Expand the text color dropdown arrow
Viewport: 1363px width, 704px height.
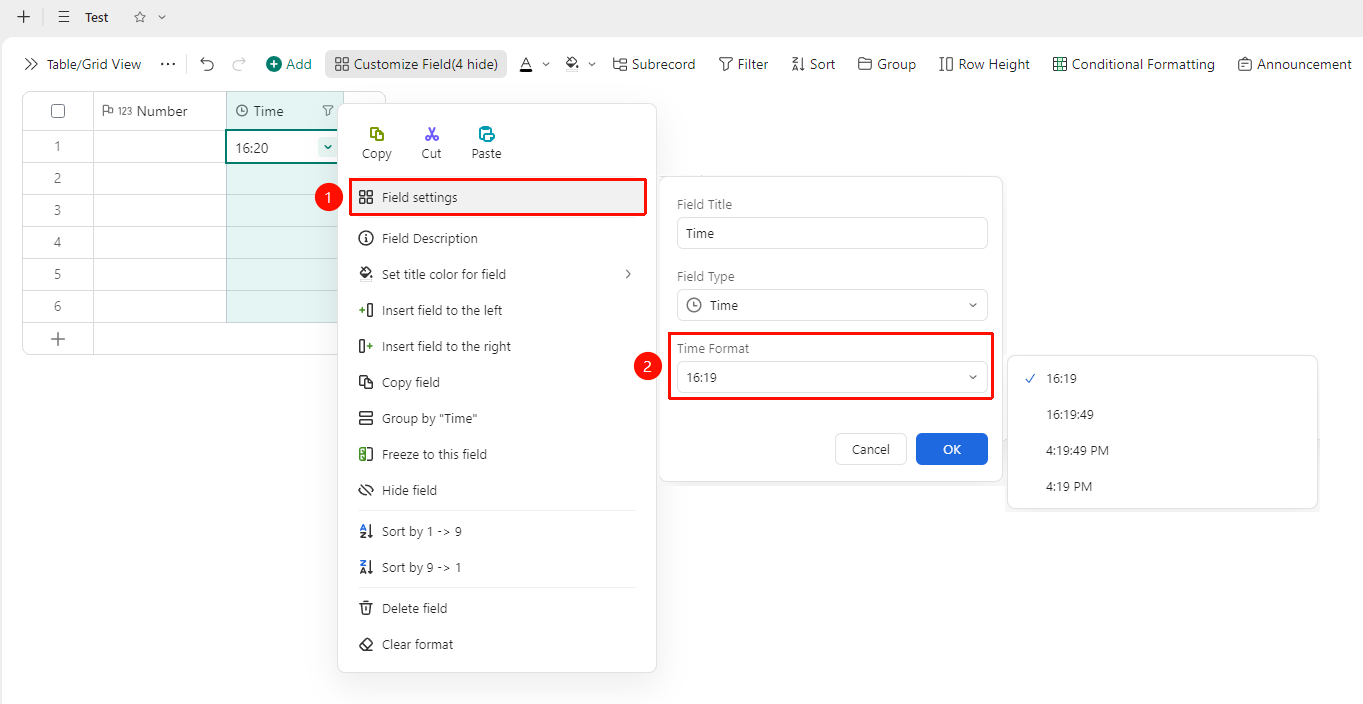(546, 64)
